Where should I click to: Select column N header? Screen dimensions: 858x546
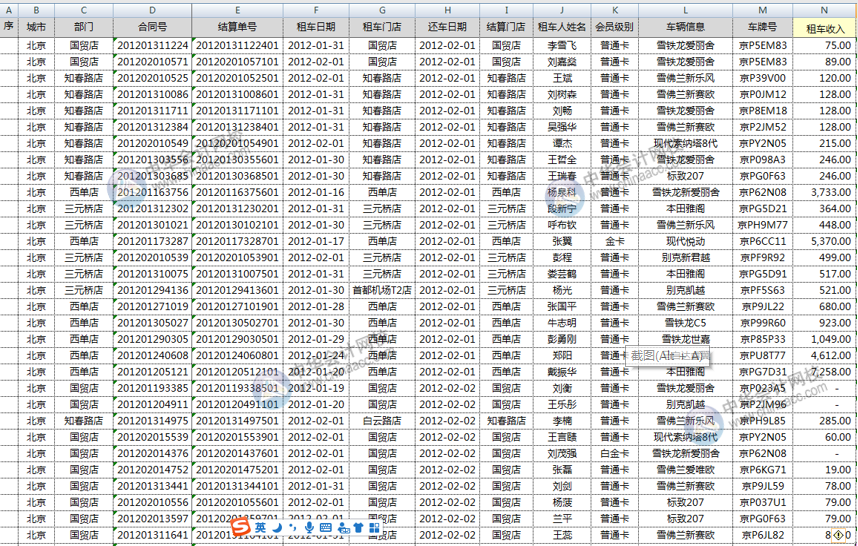pos(824,8)
